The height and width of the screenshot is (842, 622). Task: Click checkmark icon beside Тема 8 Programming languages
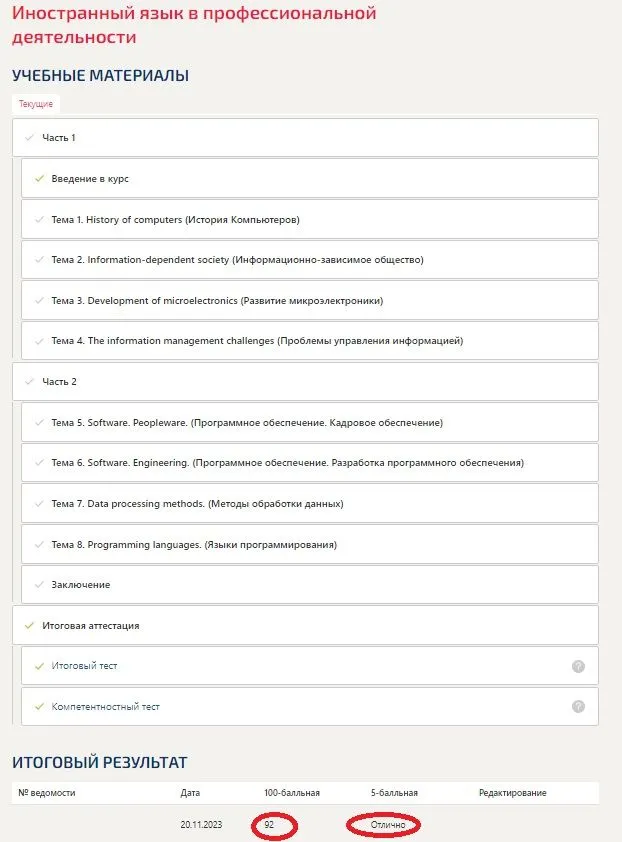point(39,545)
